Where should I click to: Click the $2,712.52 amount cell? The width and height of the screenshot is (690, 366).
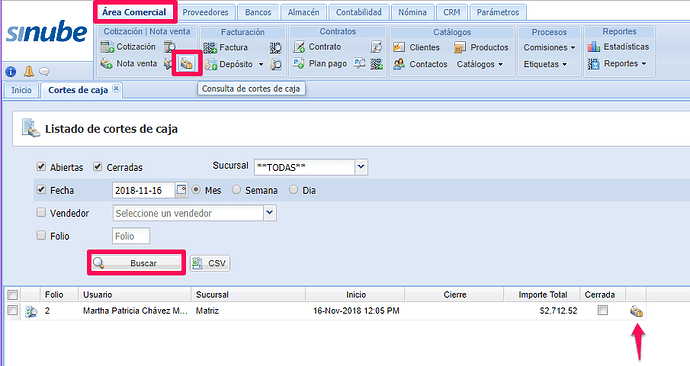542,311
